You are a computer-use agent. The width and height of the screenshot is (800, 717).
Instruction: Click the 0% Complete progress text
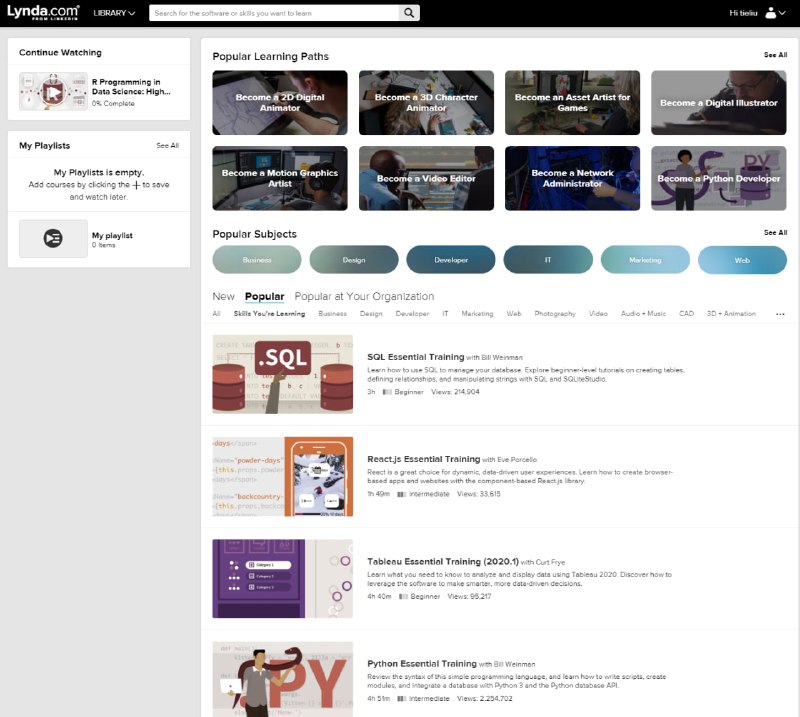coord(113,103)
